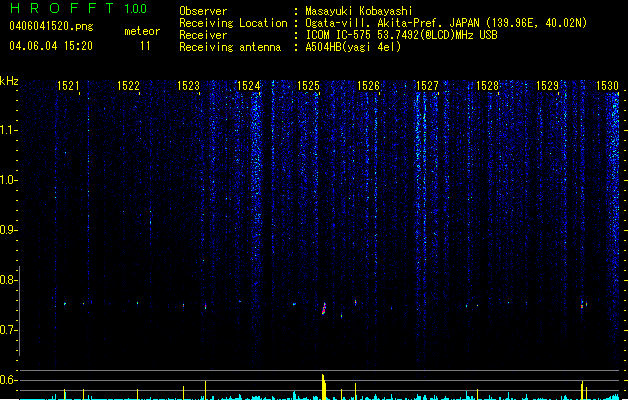Click time marker 1527
The image size is (629, 400).
click(428, 86)
